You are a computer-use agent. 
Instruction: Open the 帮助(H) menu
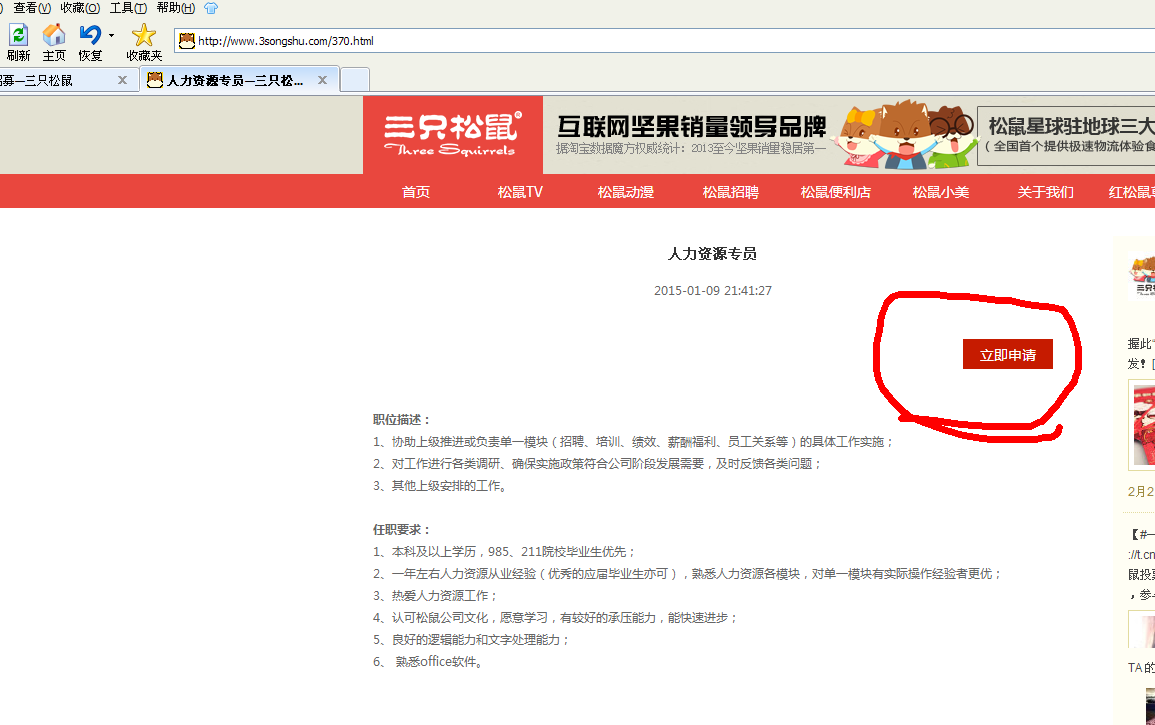coord(175,8)
